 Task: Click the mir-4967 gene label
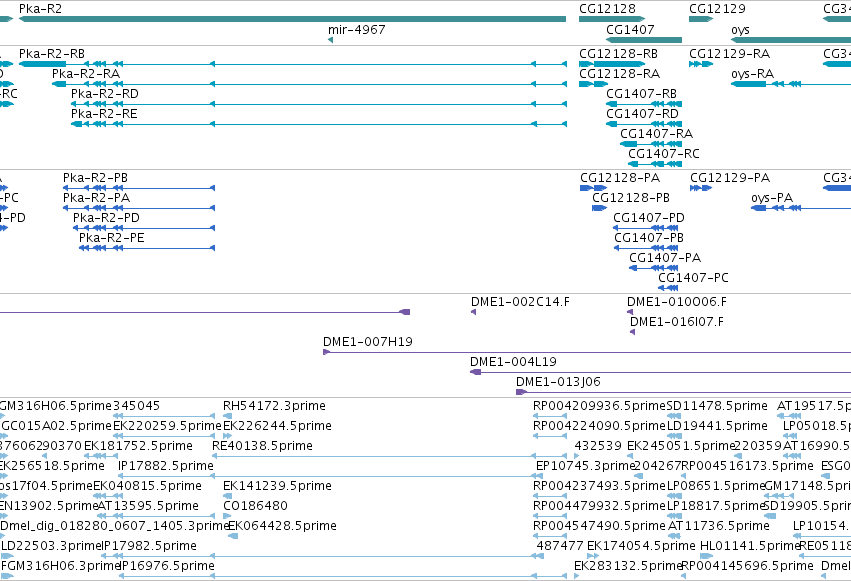(x=357, y=29)
